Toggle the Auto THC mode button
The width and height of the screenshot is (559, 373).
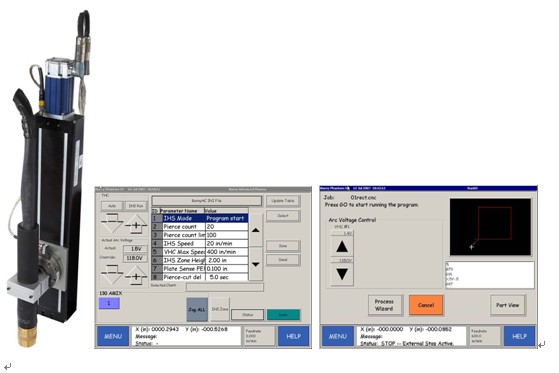coord(112,206)
